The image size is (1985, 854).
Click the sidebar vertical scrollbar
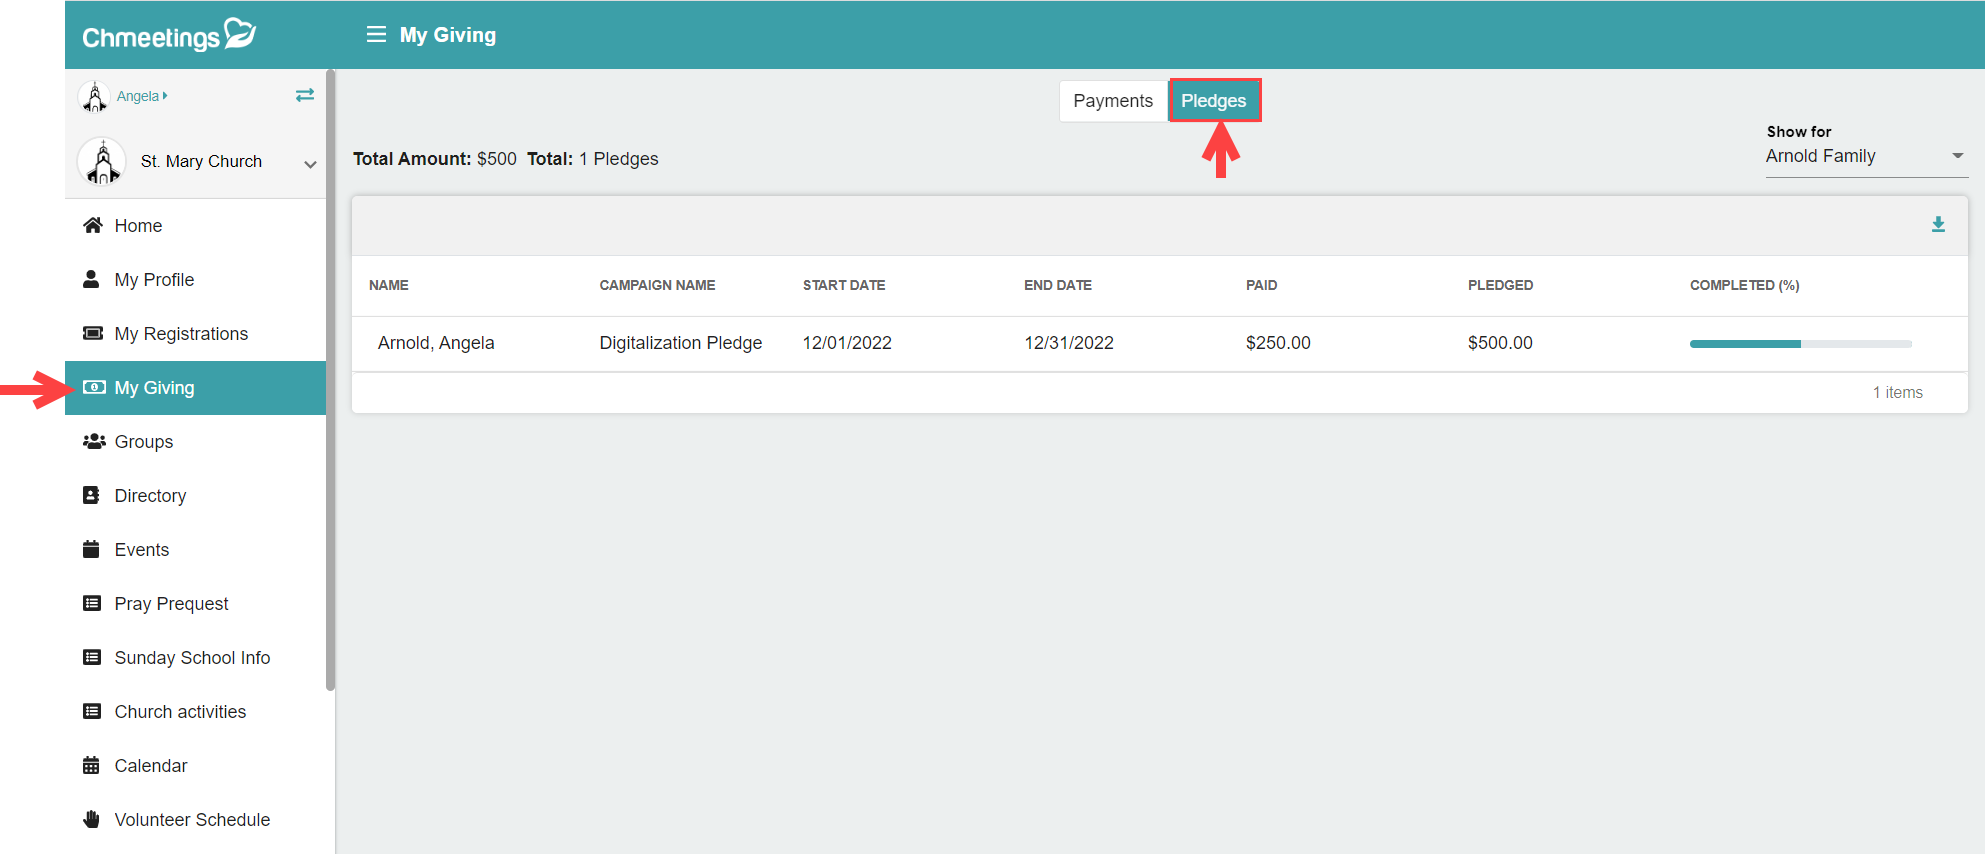click(330, 380)
